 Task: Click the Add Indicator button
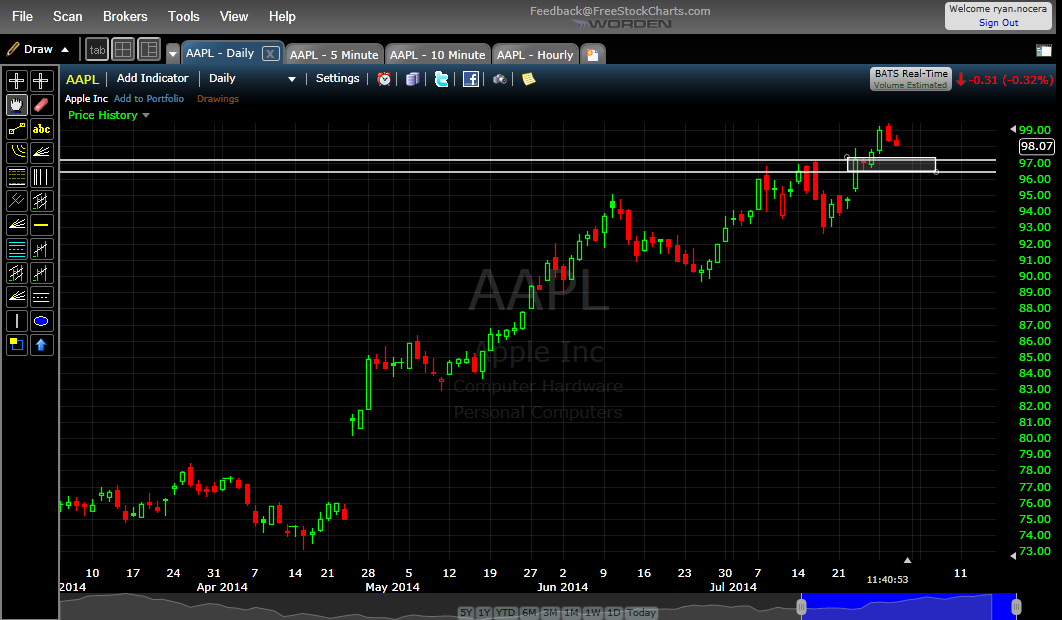152,79
